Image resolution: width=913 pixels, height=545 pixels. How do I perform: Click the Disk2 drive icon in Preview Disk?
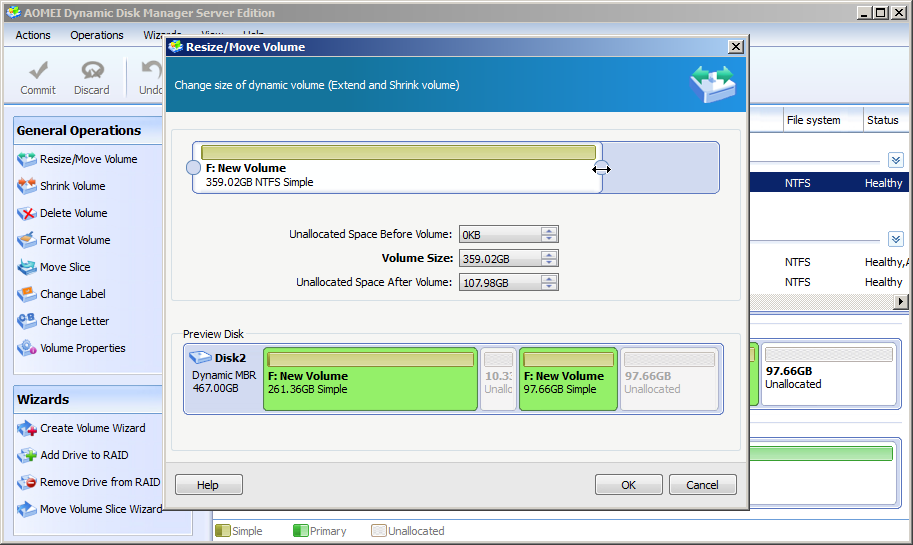(x=200, y=358)
